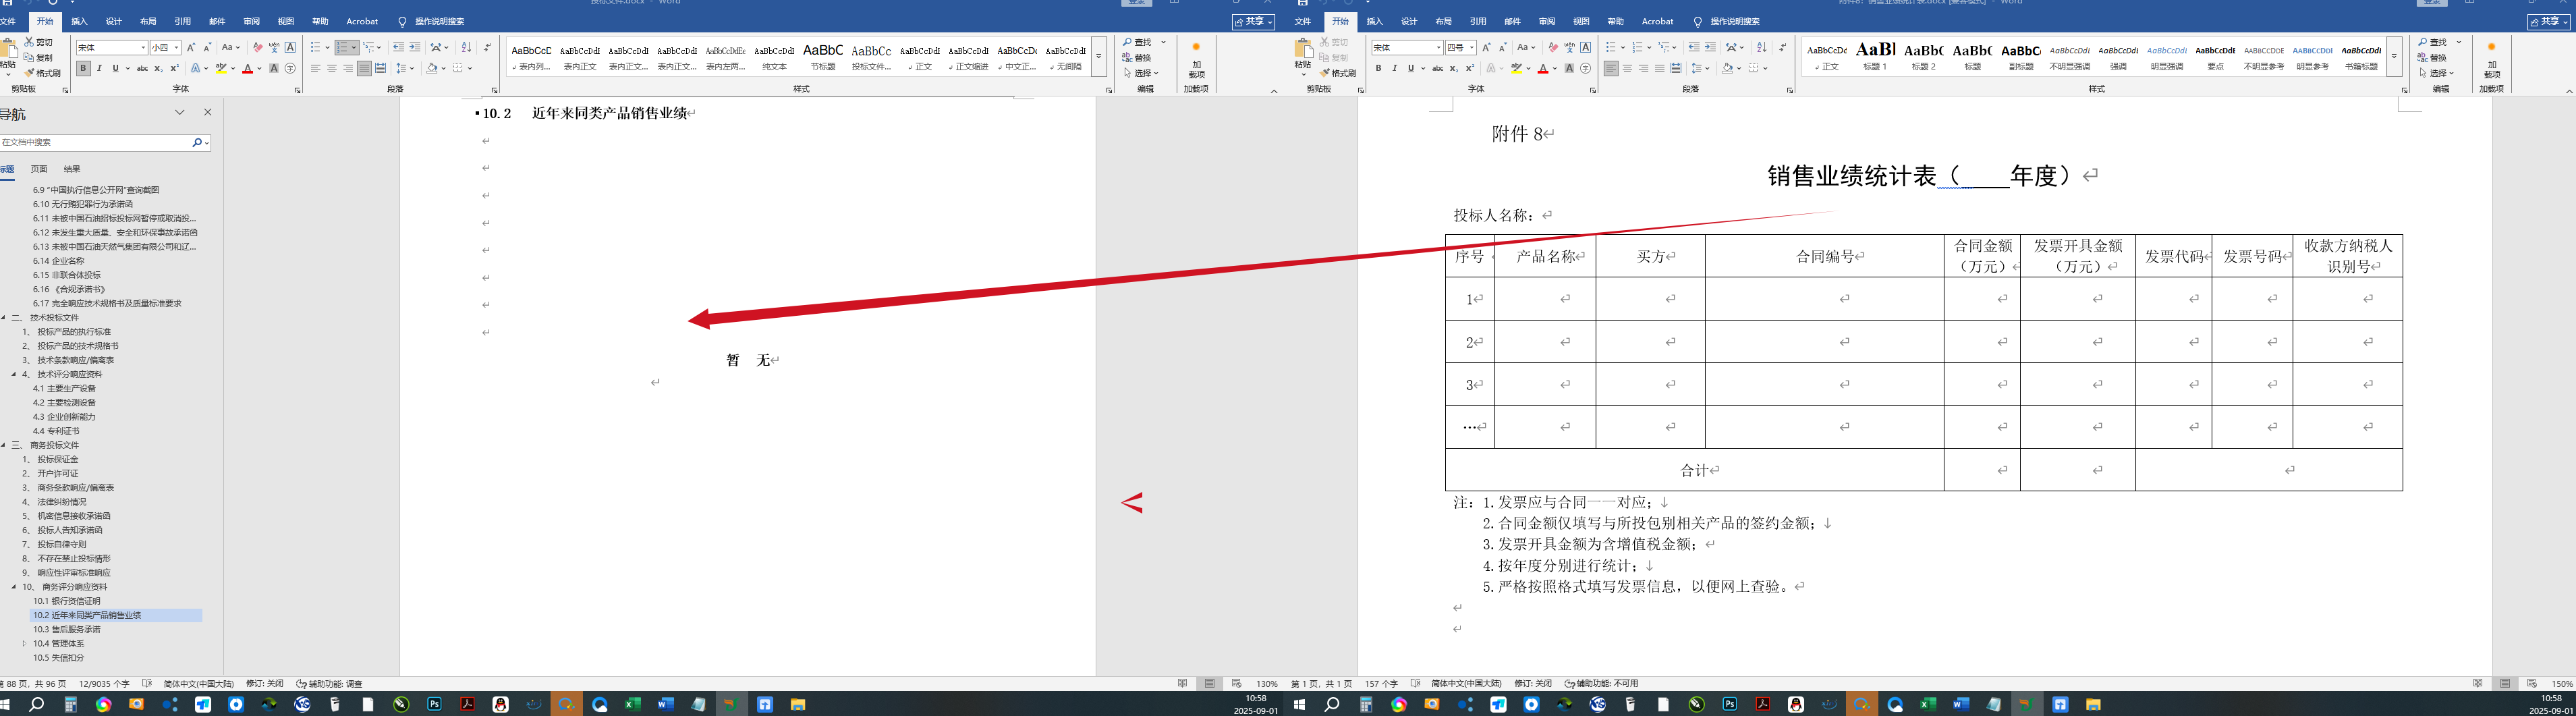Toggle Bold in the 投标文件 window
Image resolution: width=2576 pixels, height=716 pixels.
[83, 68]
